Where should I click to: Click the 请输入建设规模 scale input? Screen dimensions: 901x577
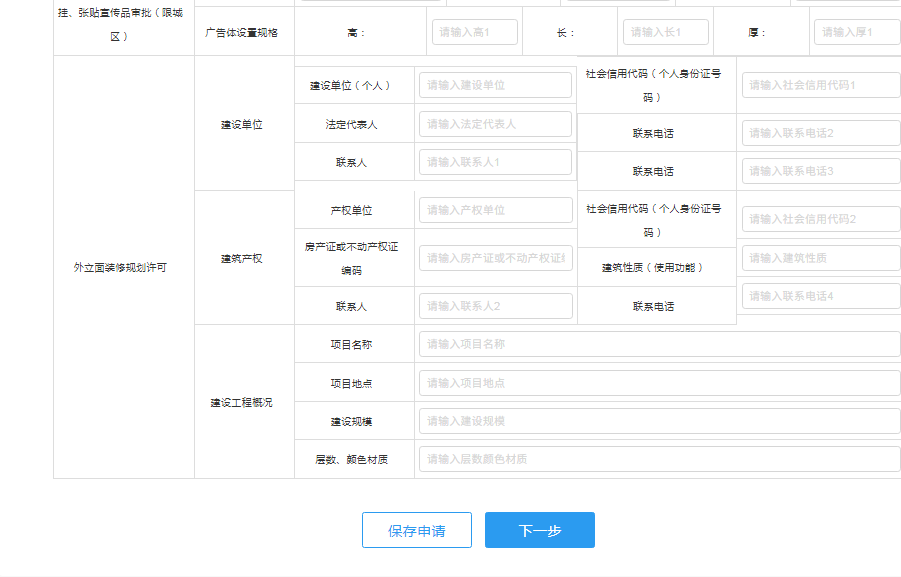[x=659, y=421]
